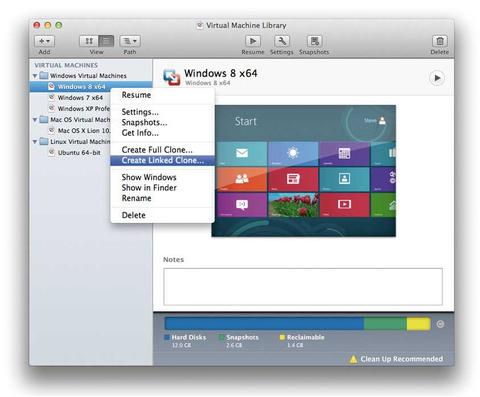
Task: Choose Create Linked Clone from context menu
Action: (x=162, y=160)
